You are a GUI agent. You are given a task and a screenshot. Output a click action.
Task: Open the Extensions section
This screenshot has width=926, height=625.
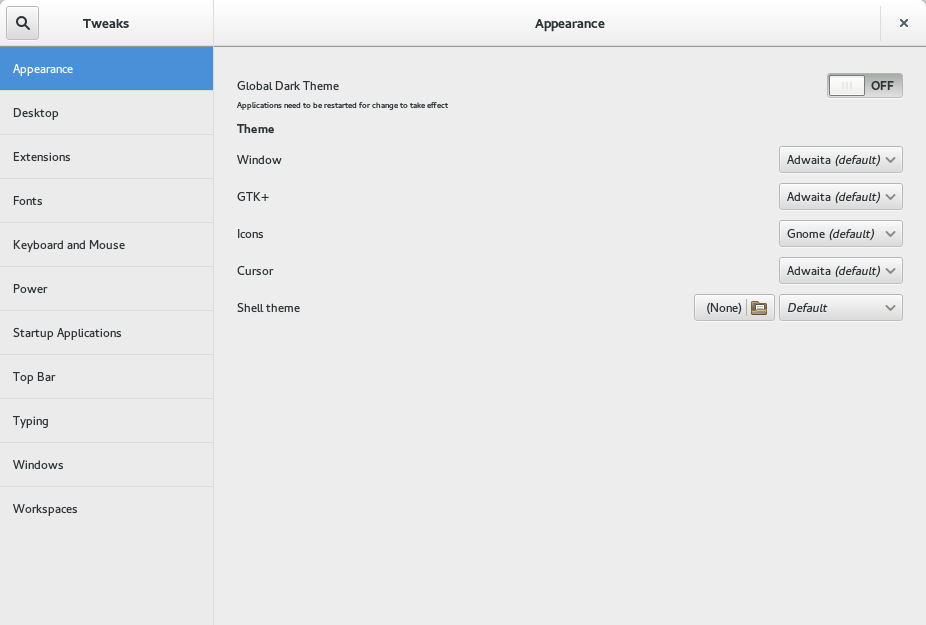[106, 157]
